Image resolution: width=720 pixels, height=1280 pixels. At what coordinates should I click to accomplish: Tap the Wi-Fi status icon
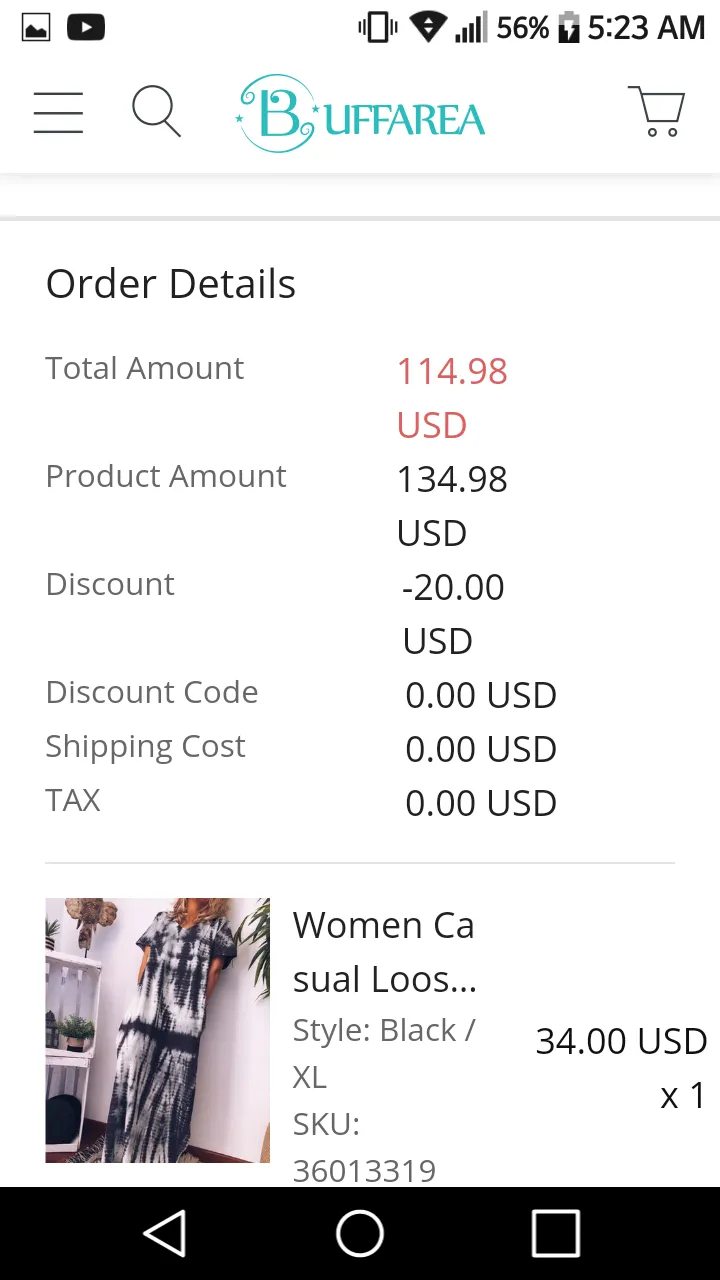(x=429, y=28)
